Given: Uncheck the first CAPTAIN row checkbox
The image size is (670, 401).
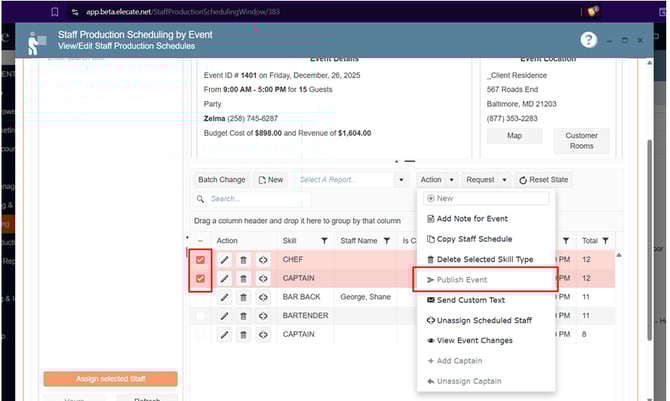Looking at the screenshot, I should [201, 279].
